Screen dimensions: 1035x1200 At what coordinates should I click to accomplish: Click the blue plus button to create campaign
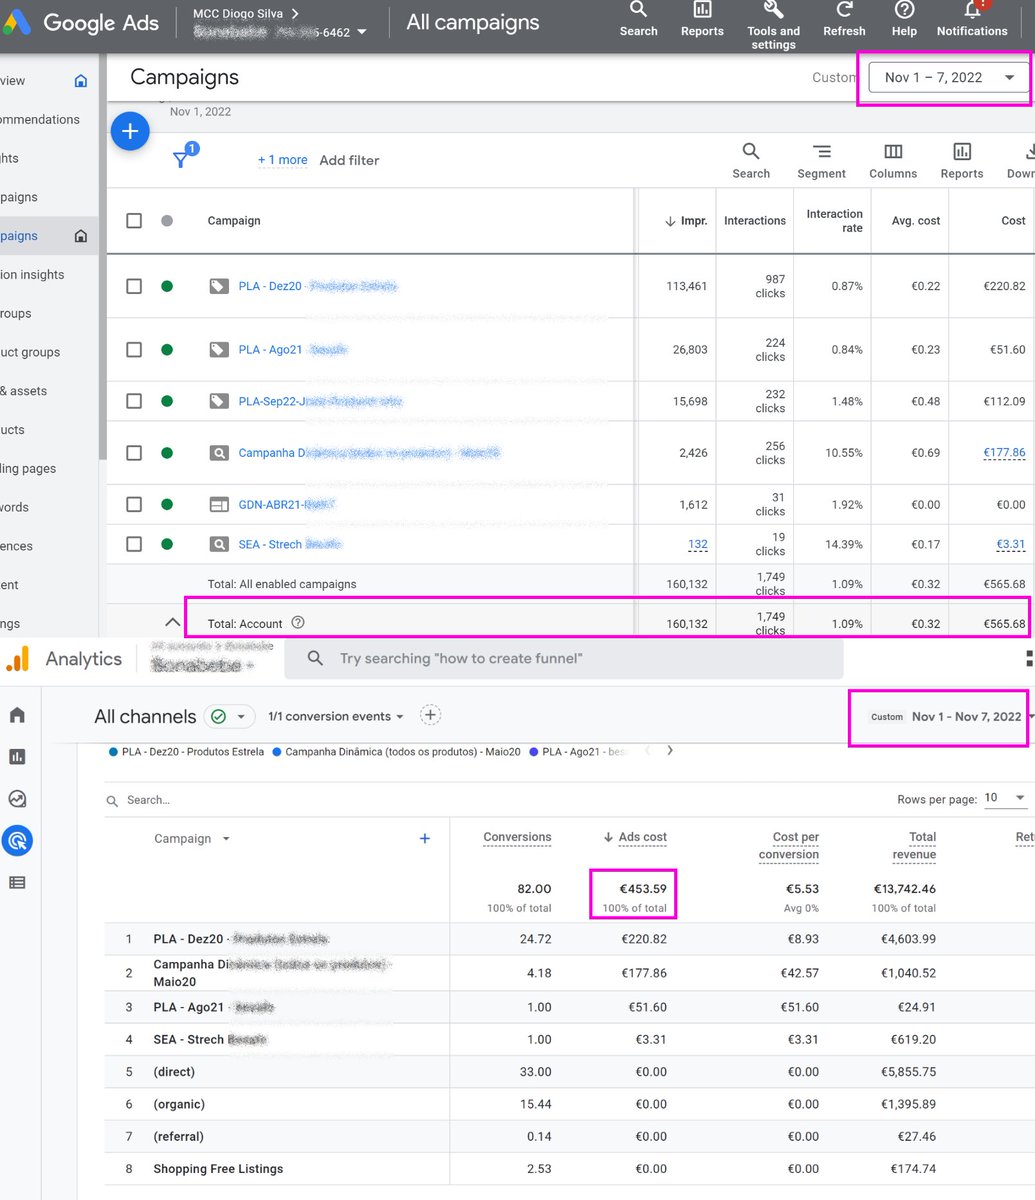[x=130, y=130]
